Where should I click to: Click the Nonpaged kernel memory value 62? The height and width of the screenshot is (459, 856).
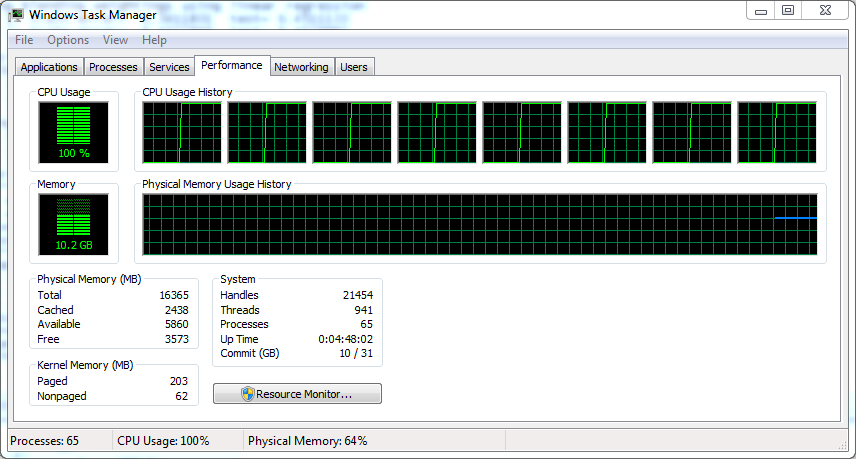tap(181, 396)
